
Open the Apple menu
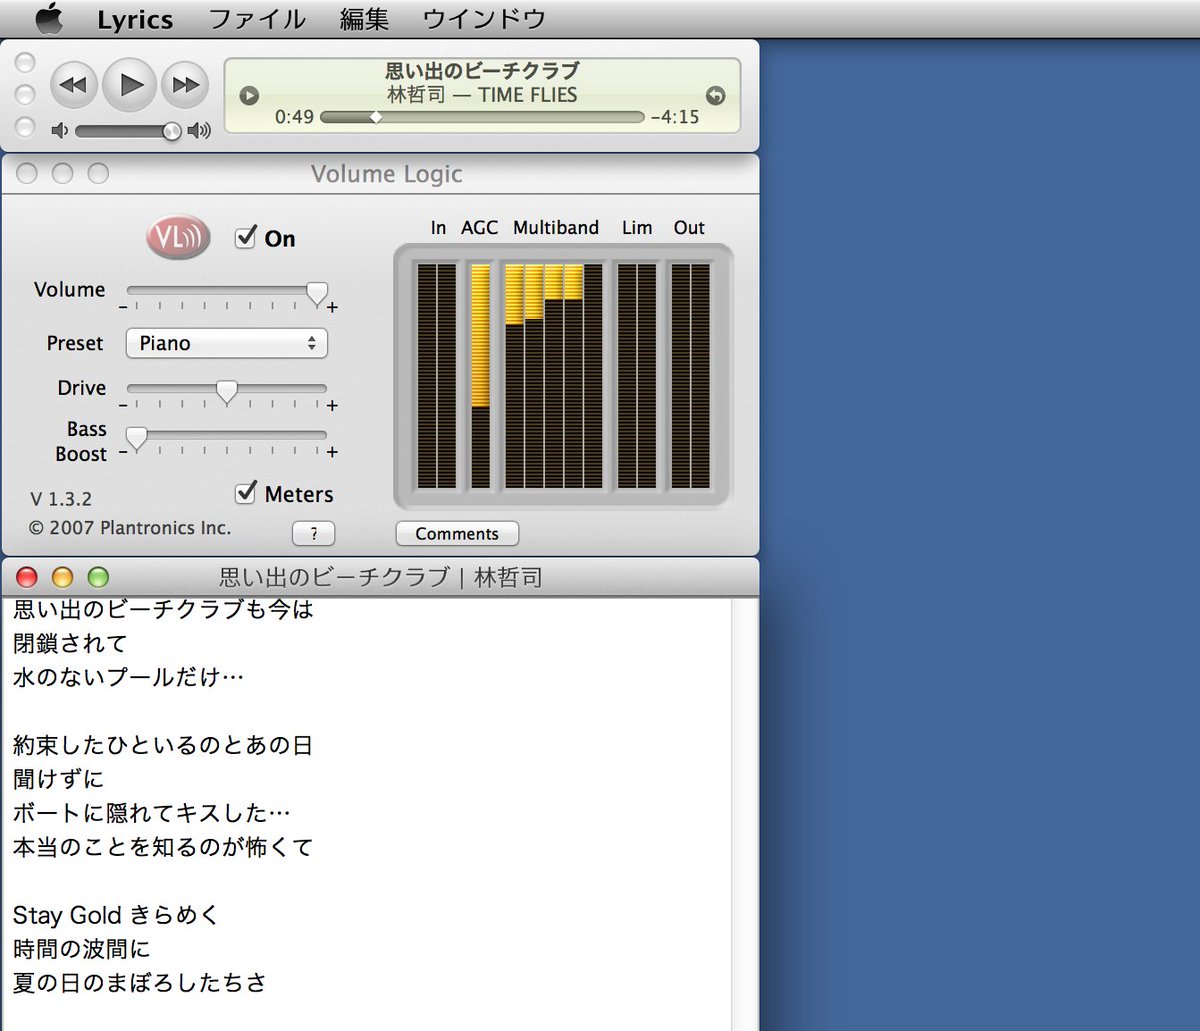(48, 18)
